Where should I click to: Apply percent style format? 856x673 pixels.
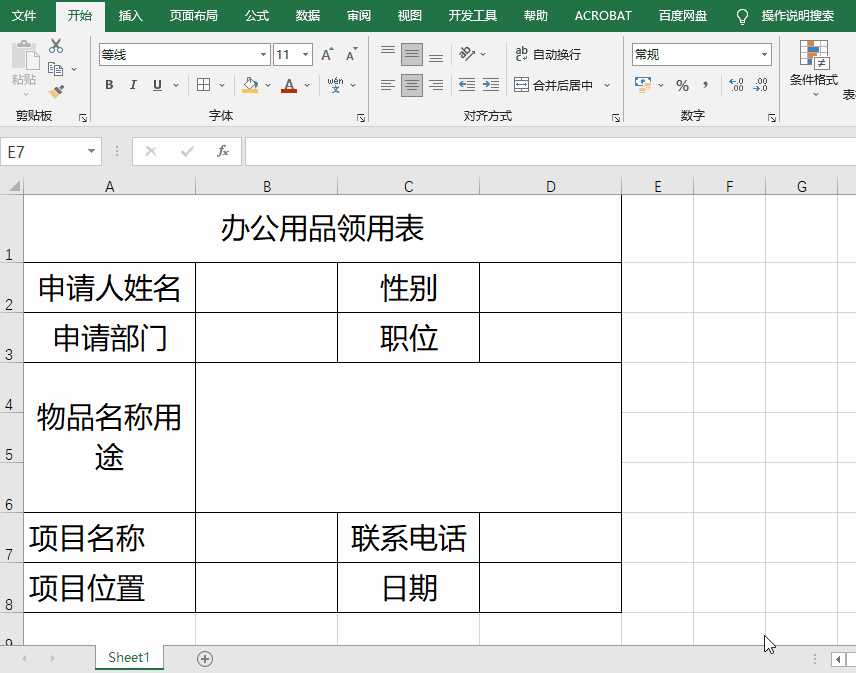[682, 85]
